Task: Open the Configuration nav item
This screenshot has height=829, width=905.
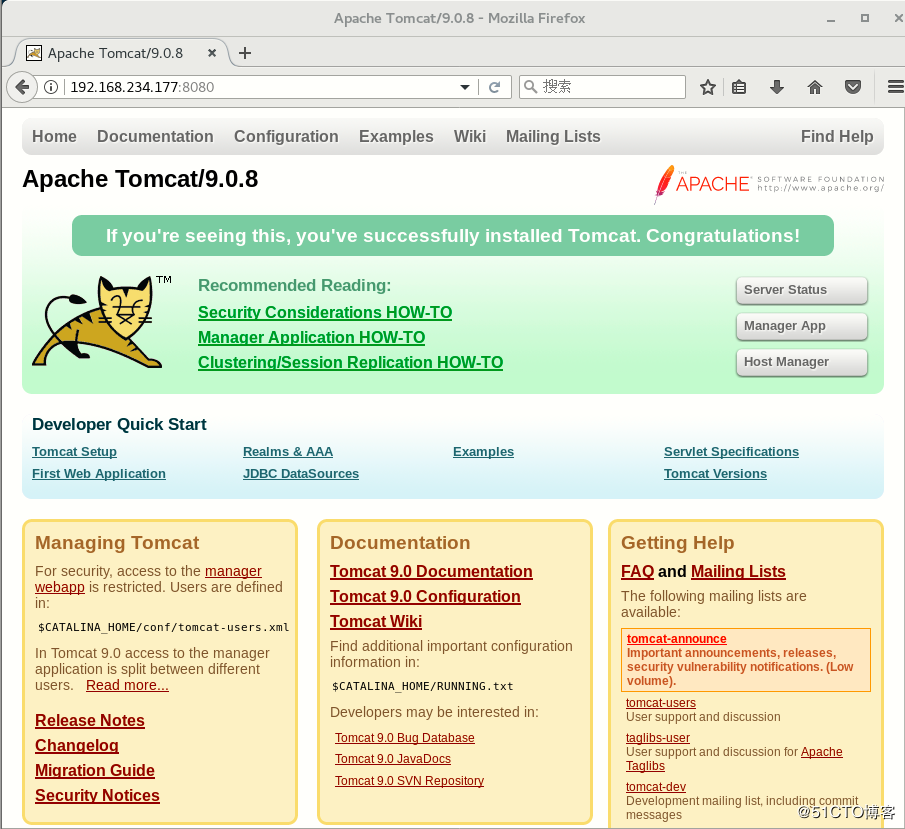Action: [x=286, y=136]
